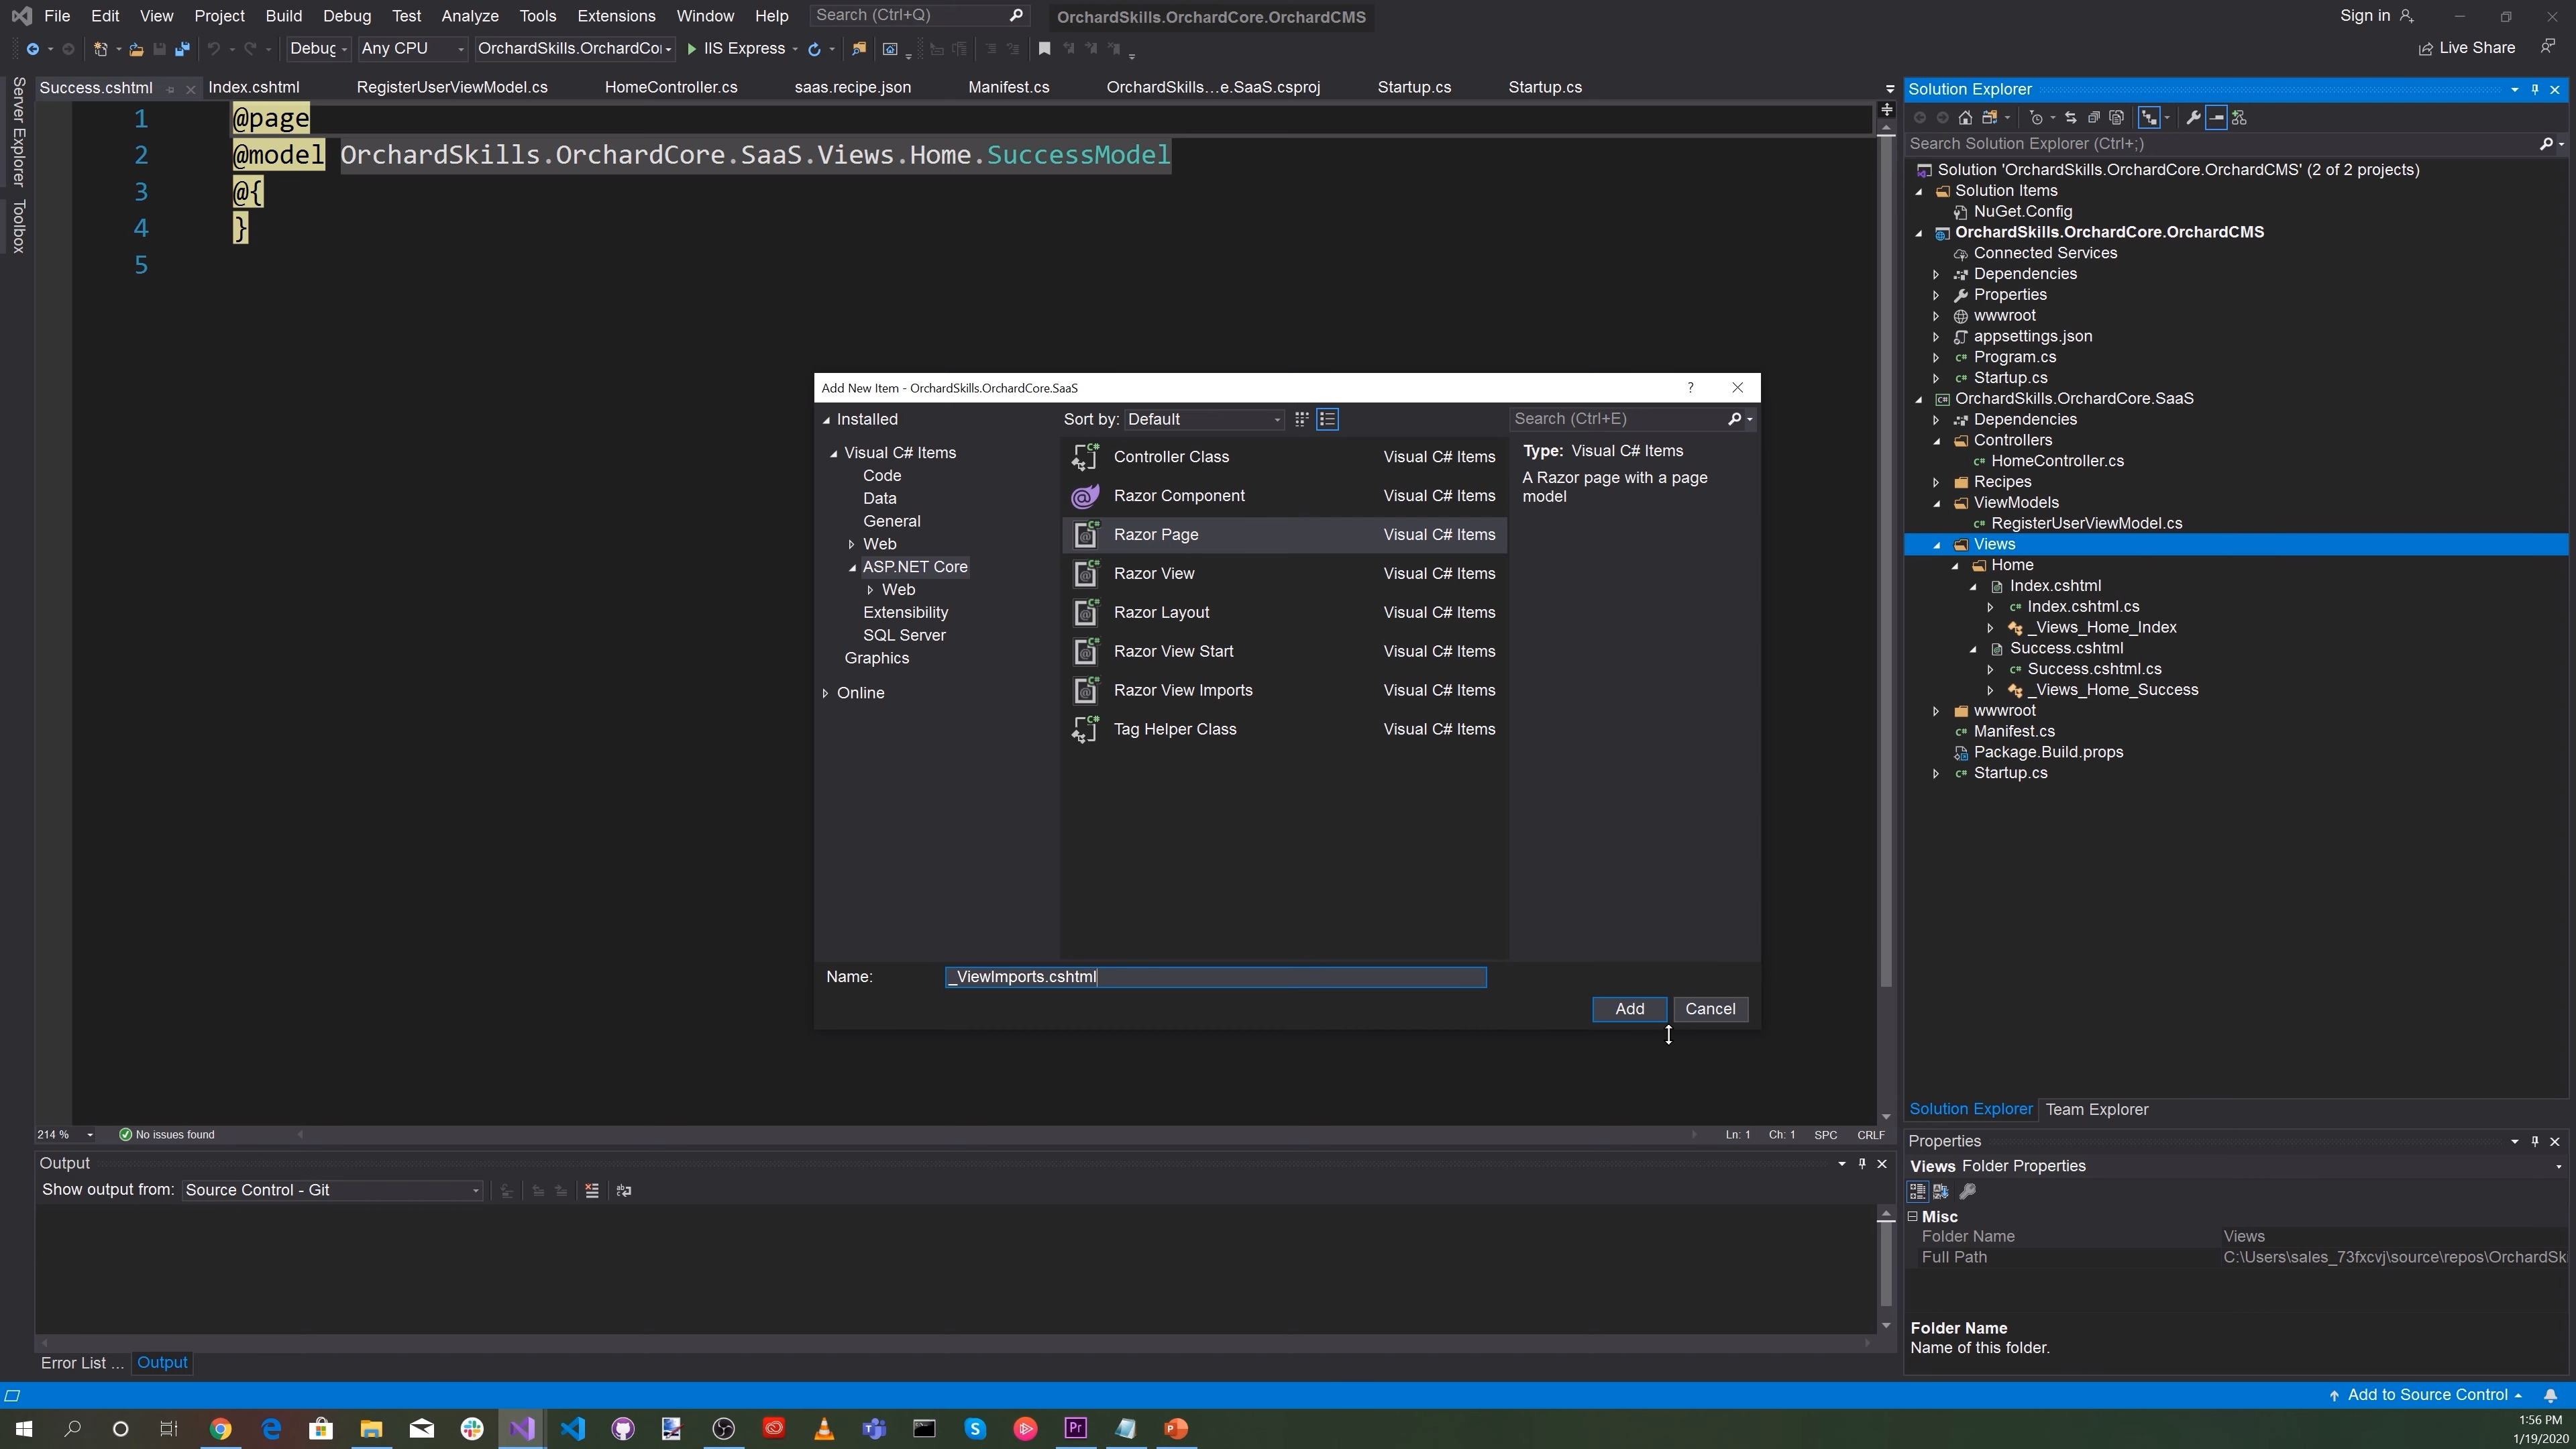This screenshot has width=2576, height=1449.
Task: Click the Open File toolbar icon
Action: (x=136, y=49)
